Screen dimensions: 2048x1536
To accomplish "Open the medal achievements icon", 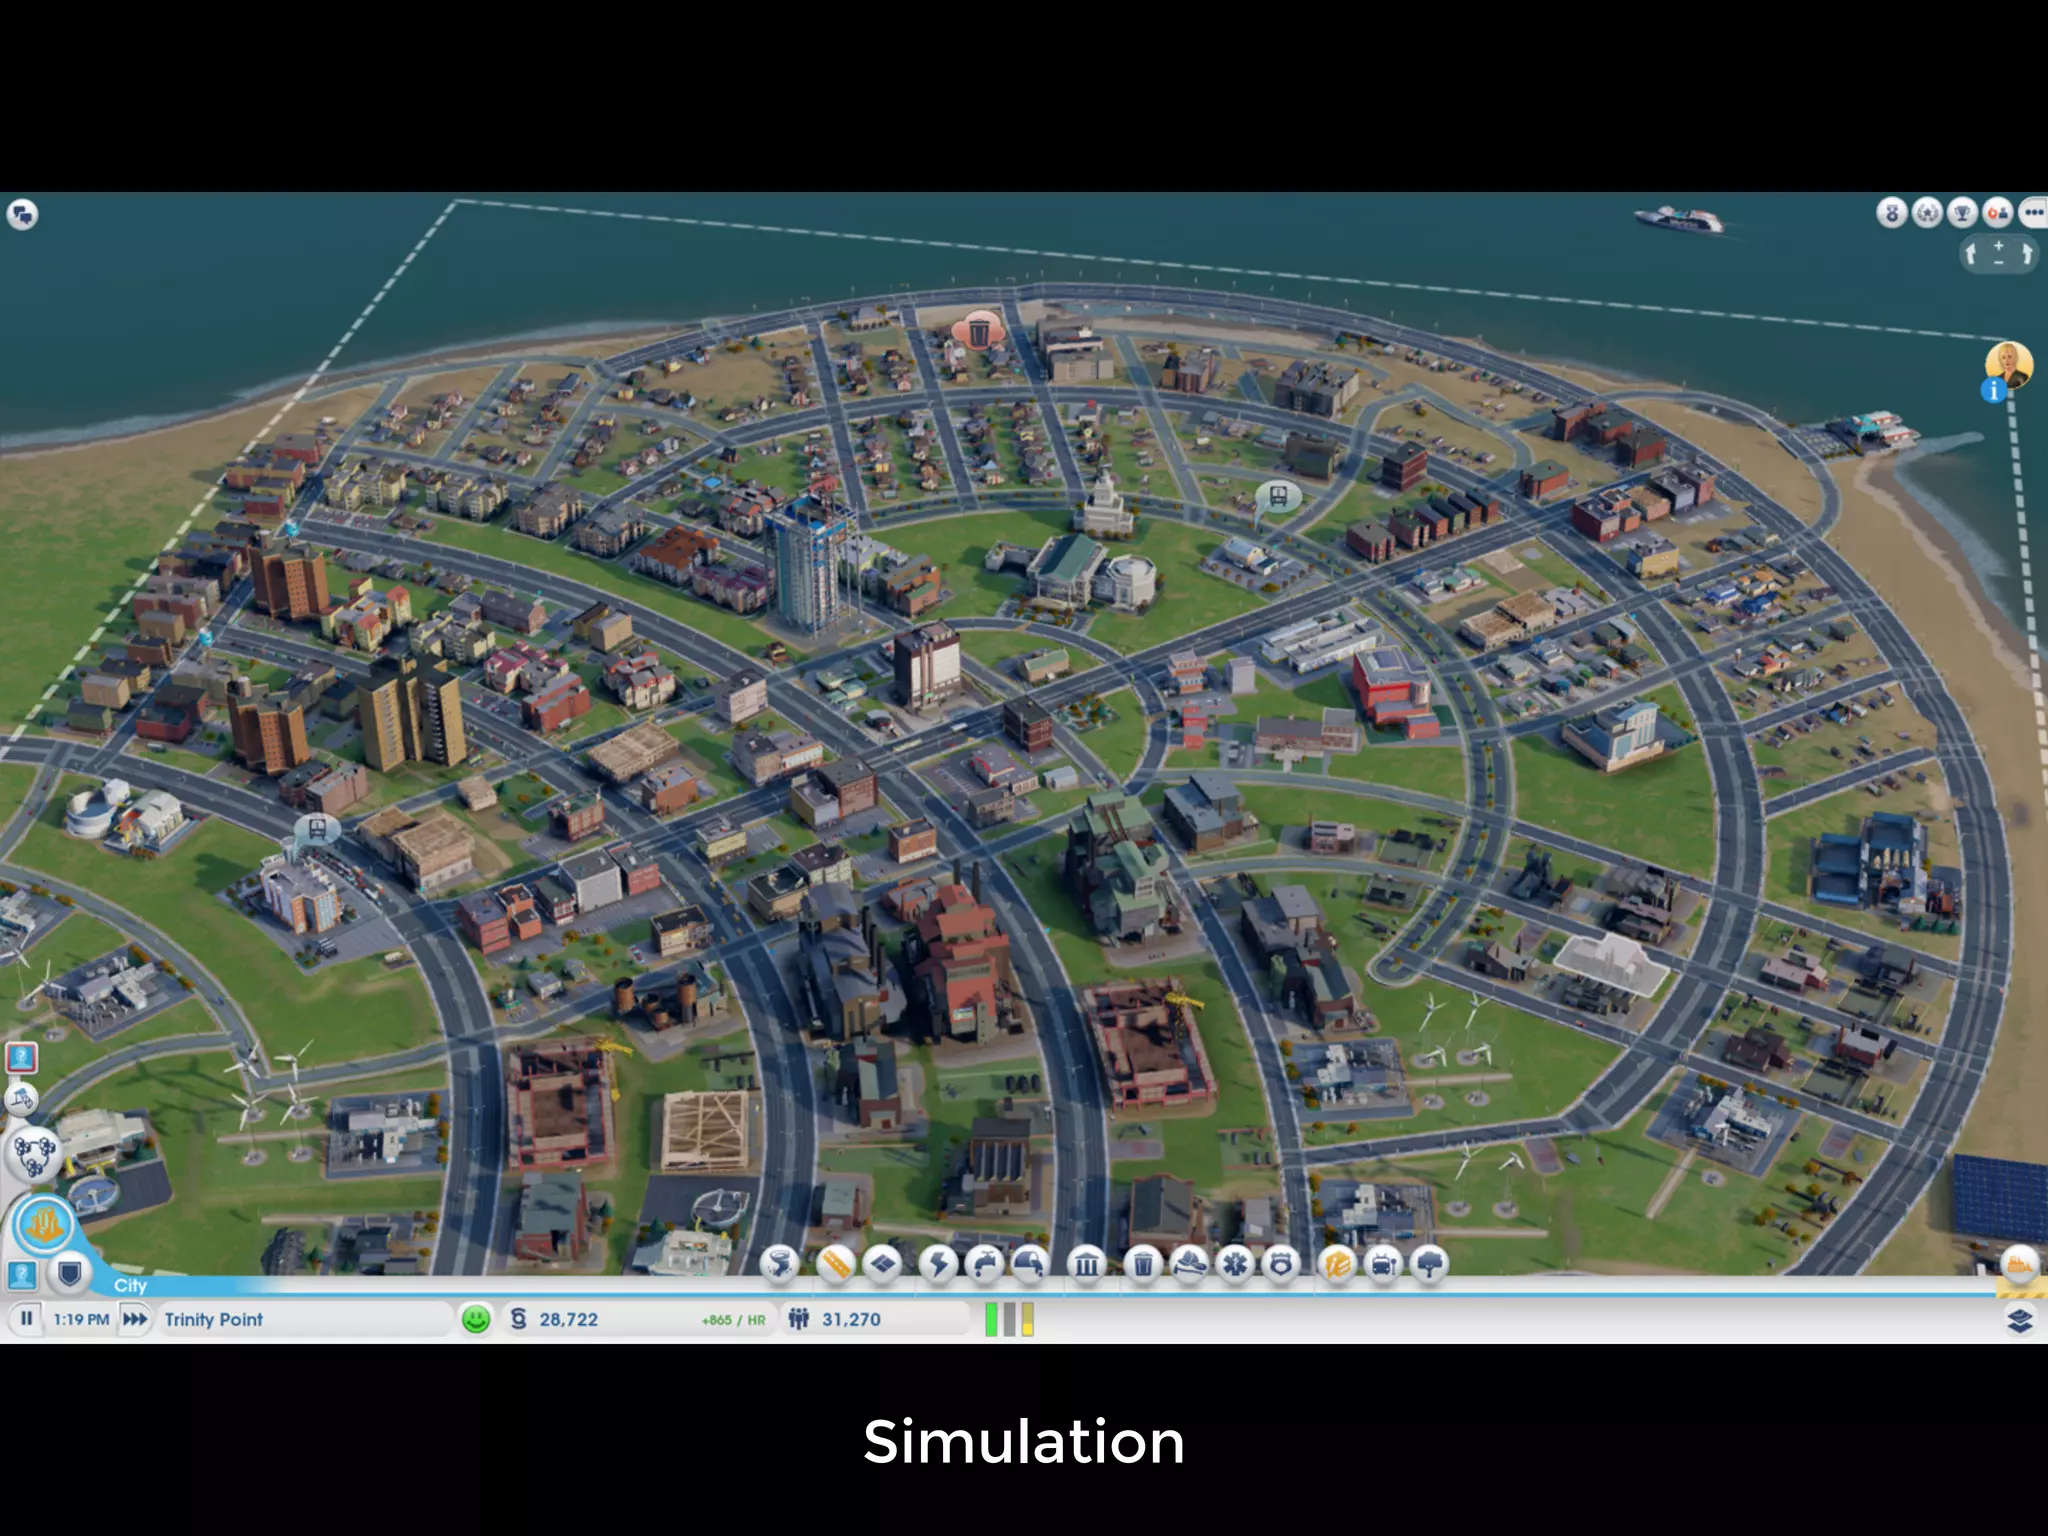I will point(1892,213).
